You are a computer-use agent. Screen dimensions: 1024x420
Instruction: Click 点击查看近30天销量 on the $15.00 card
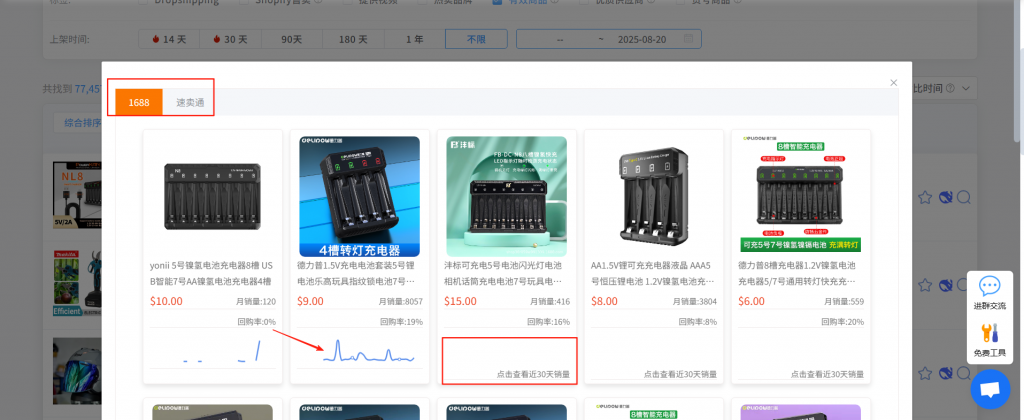[x=533, y=374]
